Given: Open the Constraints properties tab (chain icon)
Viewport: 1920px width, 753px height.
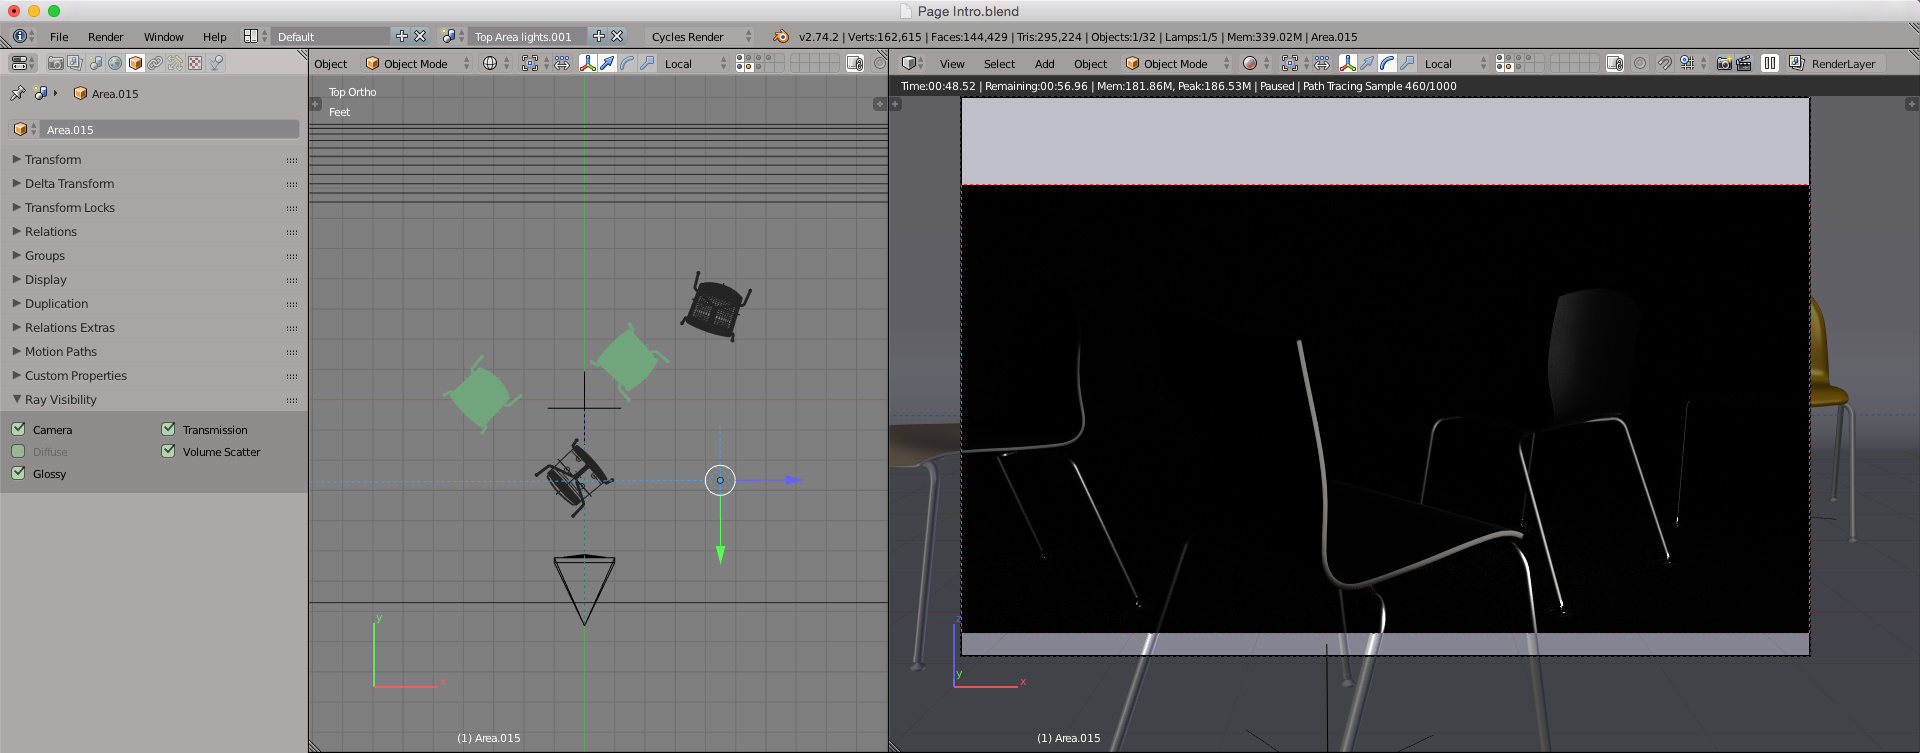Looking at the screenshot, I should (155, 63).
